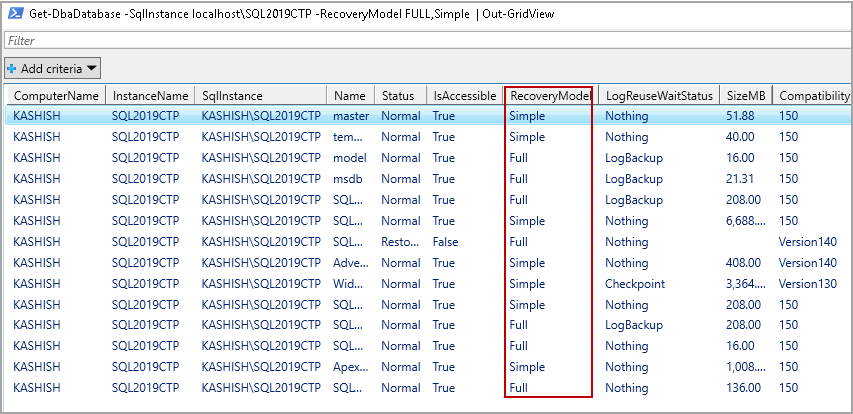
Task: Sort by Status column header
Action: tap(400, 96)
